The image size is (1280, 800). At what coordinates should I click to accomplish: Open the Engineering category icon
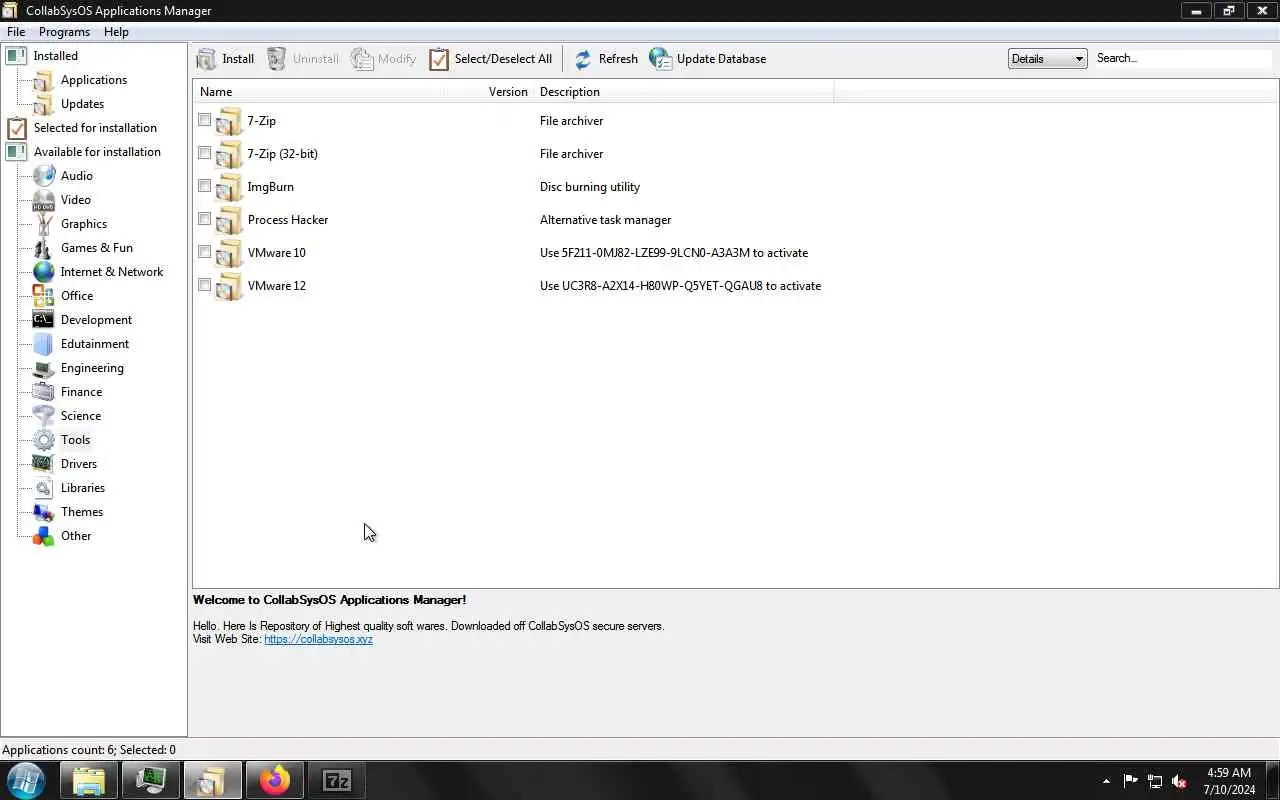44,368
